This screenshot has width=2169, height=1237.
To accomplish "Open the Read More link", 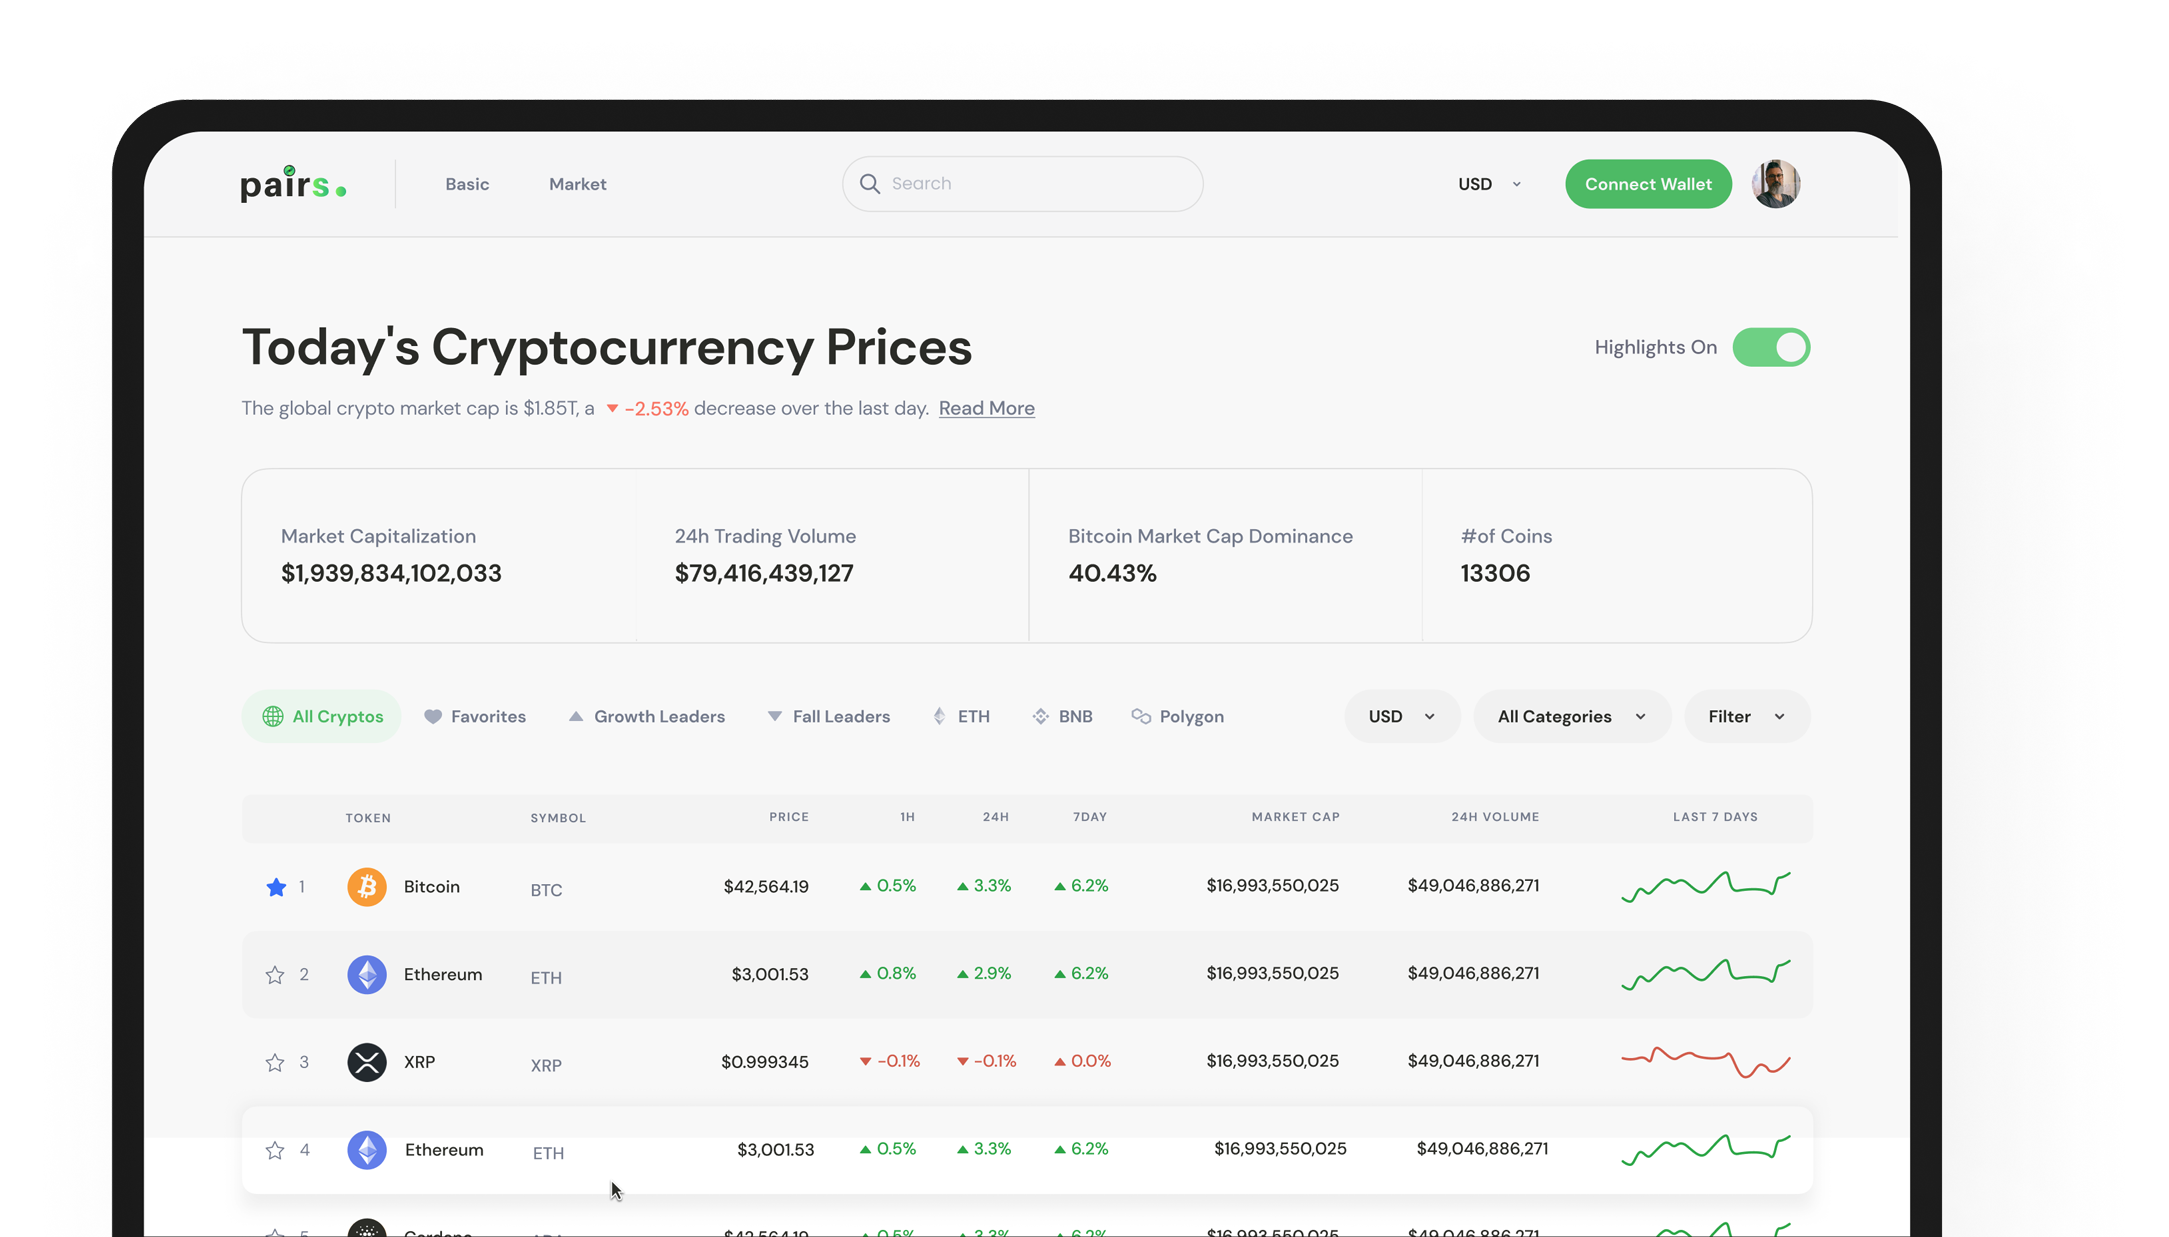I will coord(986,408).
